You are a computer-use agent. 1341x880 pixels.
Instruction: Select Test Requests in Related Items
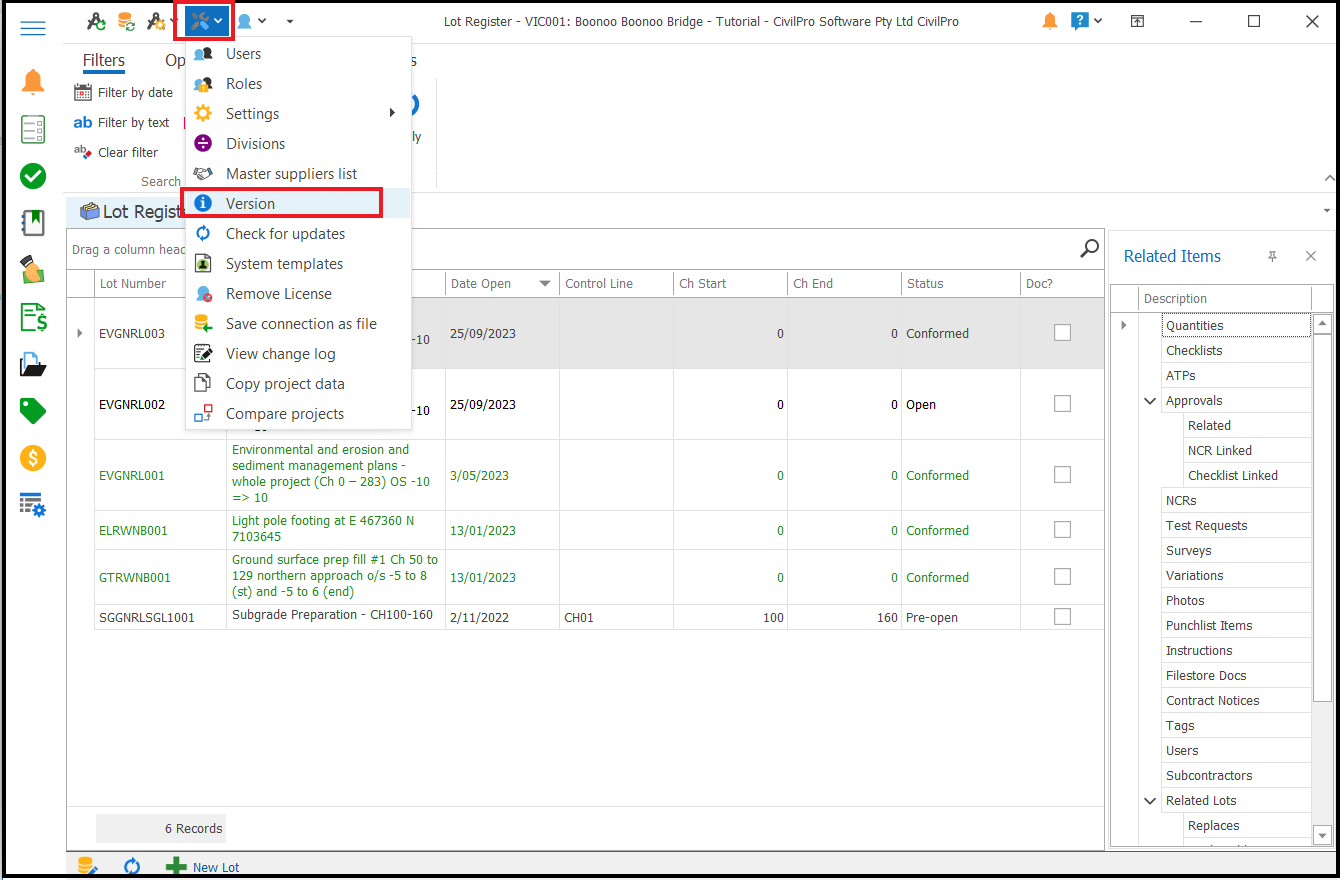pos(1236,526)
